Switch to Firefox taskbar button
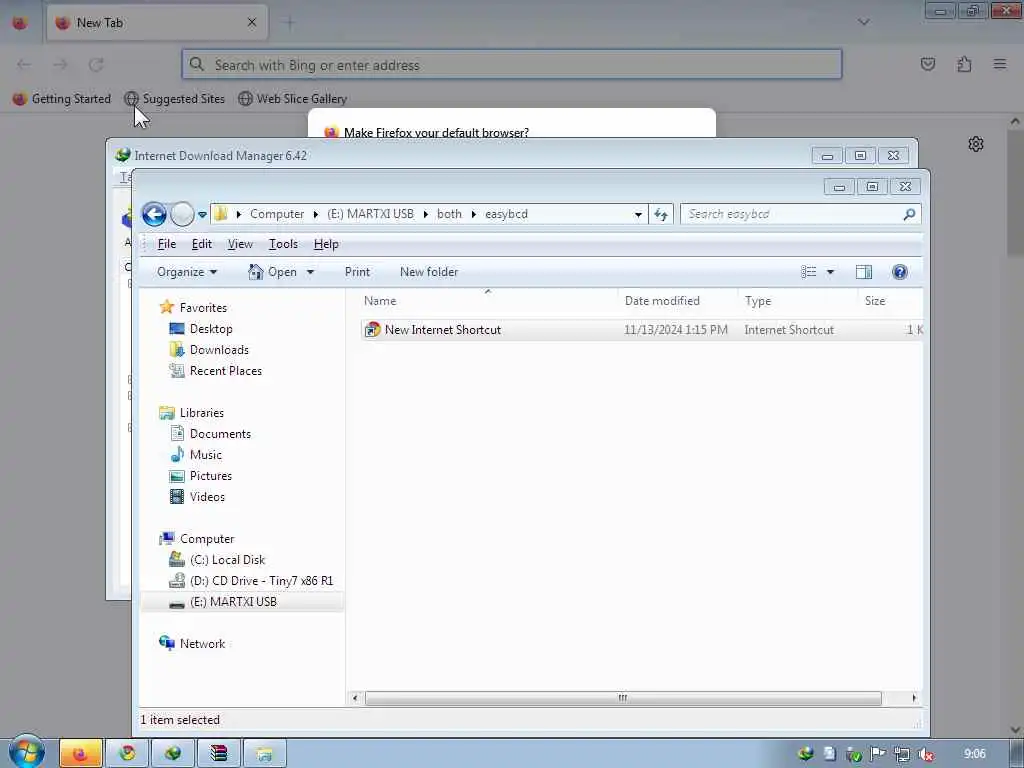 [80, 754]
